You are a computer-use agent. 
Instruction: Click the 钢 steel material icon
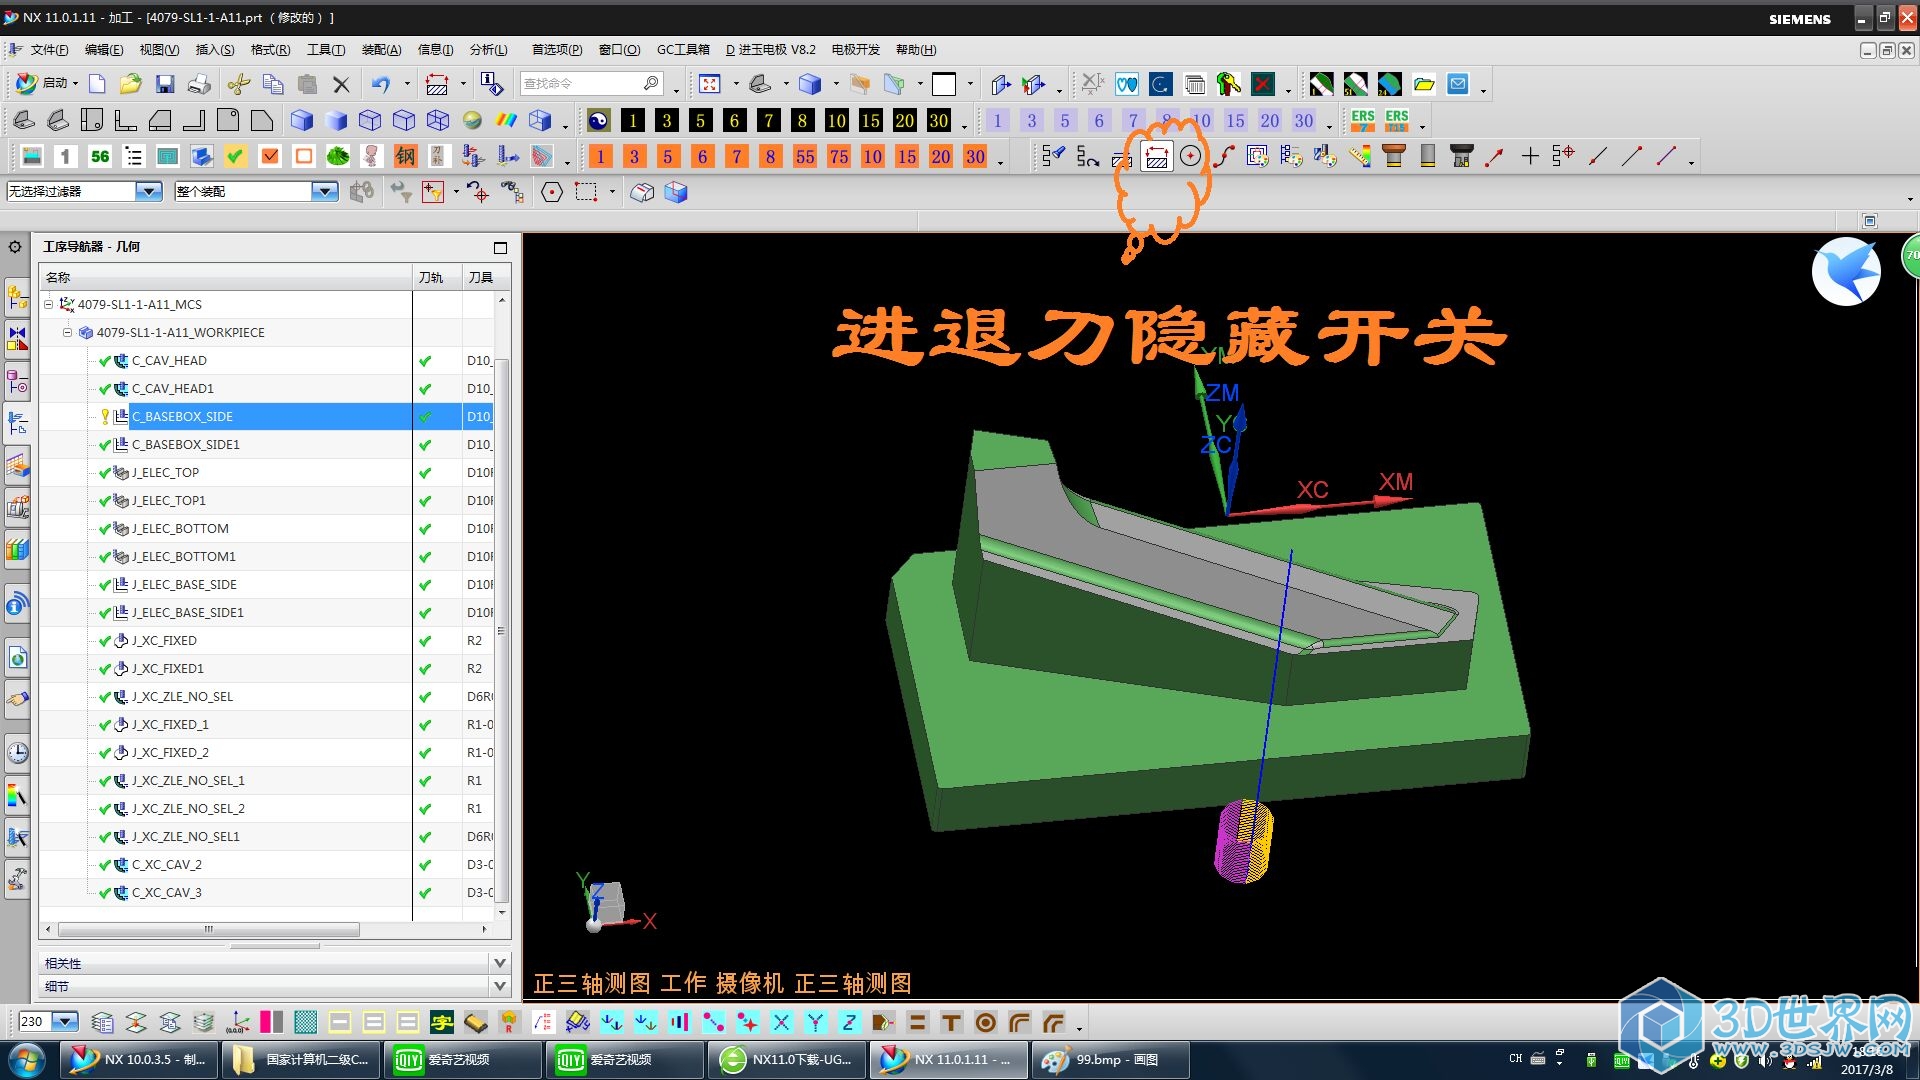405,156
